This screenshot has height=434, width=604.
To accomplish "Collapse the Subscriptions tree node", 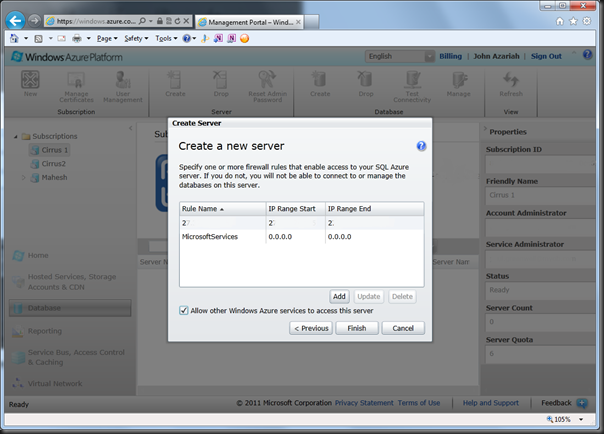I will tap(15, 136).
